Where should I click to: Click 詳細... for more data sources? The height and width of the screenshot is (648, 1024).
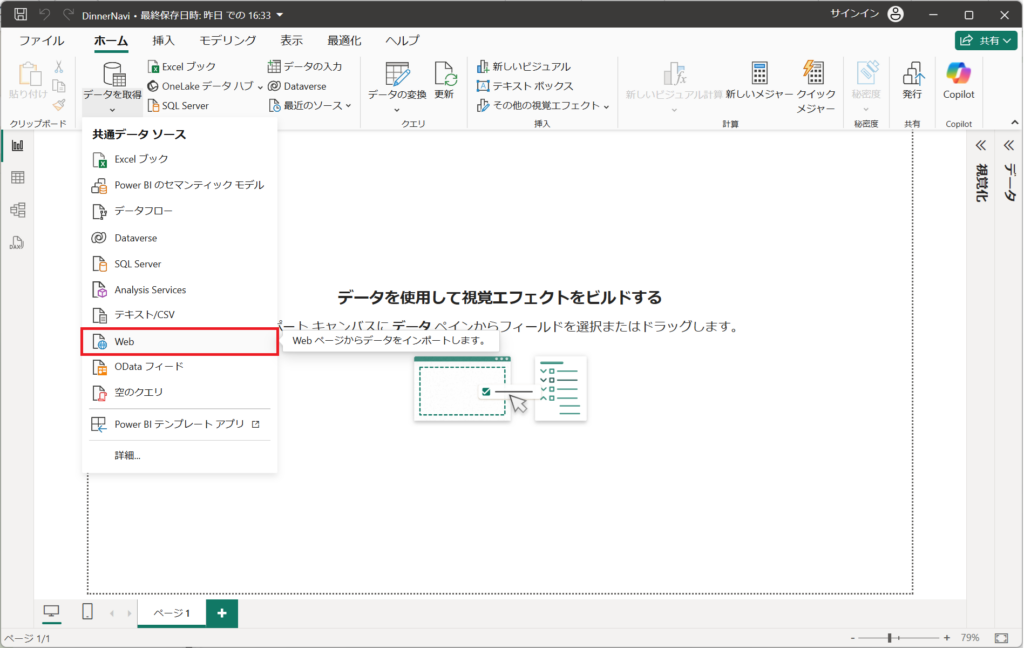point(127,455)
